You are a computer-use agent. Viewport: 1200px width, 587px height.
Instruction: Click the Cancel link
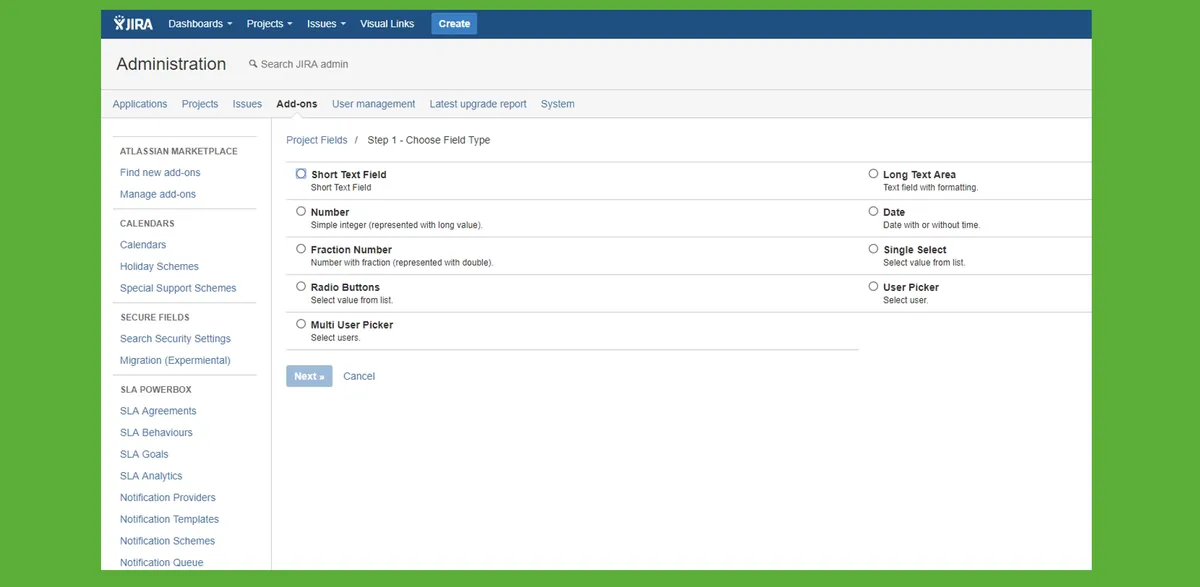[x=359, y=376]
